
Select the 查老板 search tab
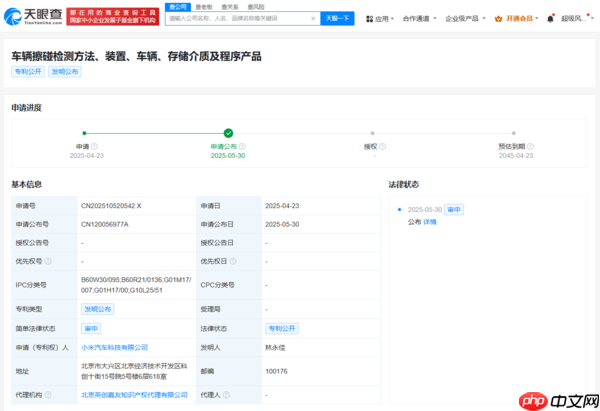(203, 6)
